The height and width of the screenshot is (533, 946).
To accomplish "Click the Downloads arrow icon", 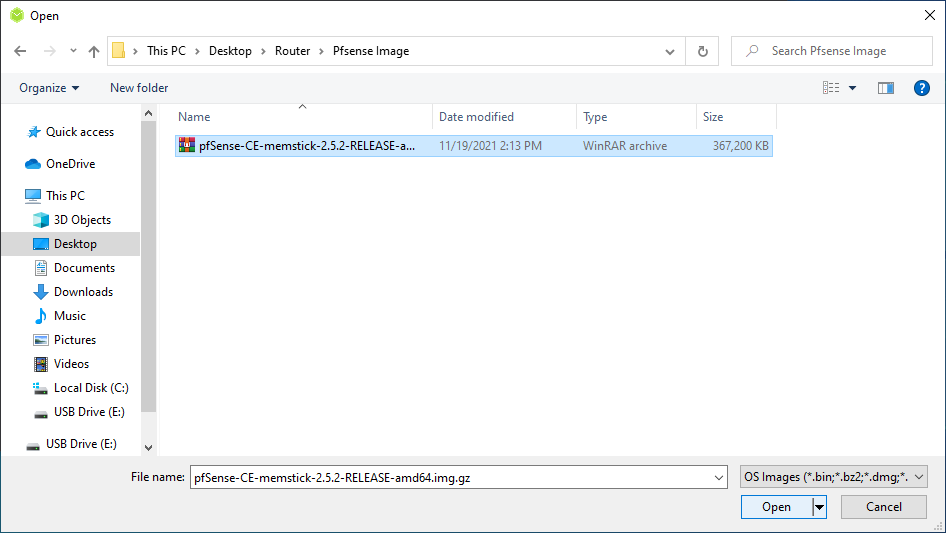I will 41,292.
